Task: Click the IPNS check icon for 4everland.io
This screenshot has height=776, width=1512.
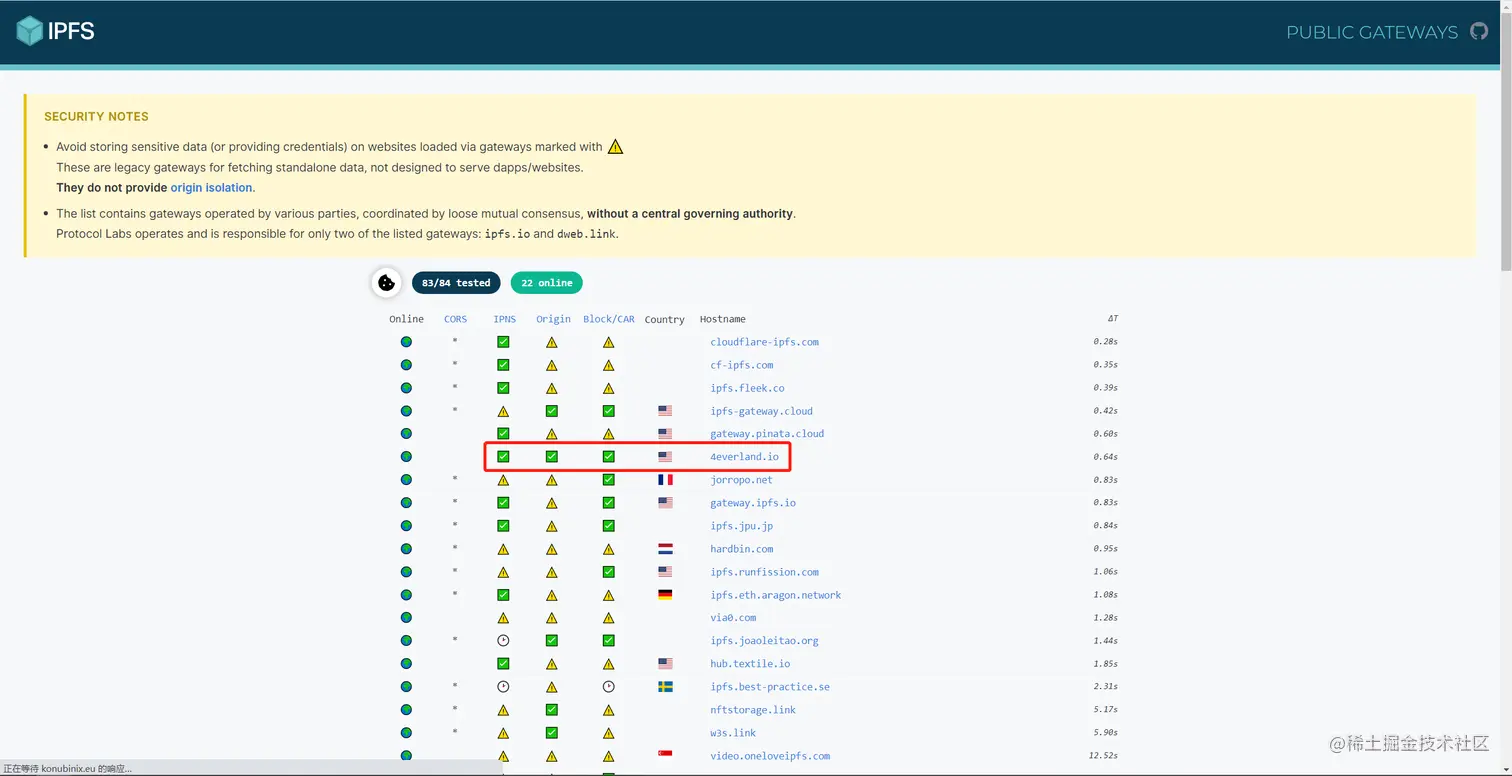Action: pyautogui.click(x=503, y=457)
